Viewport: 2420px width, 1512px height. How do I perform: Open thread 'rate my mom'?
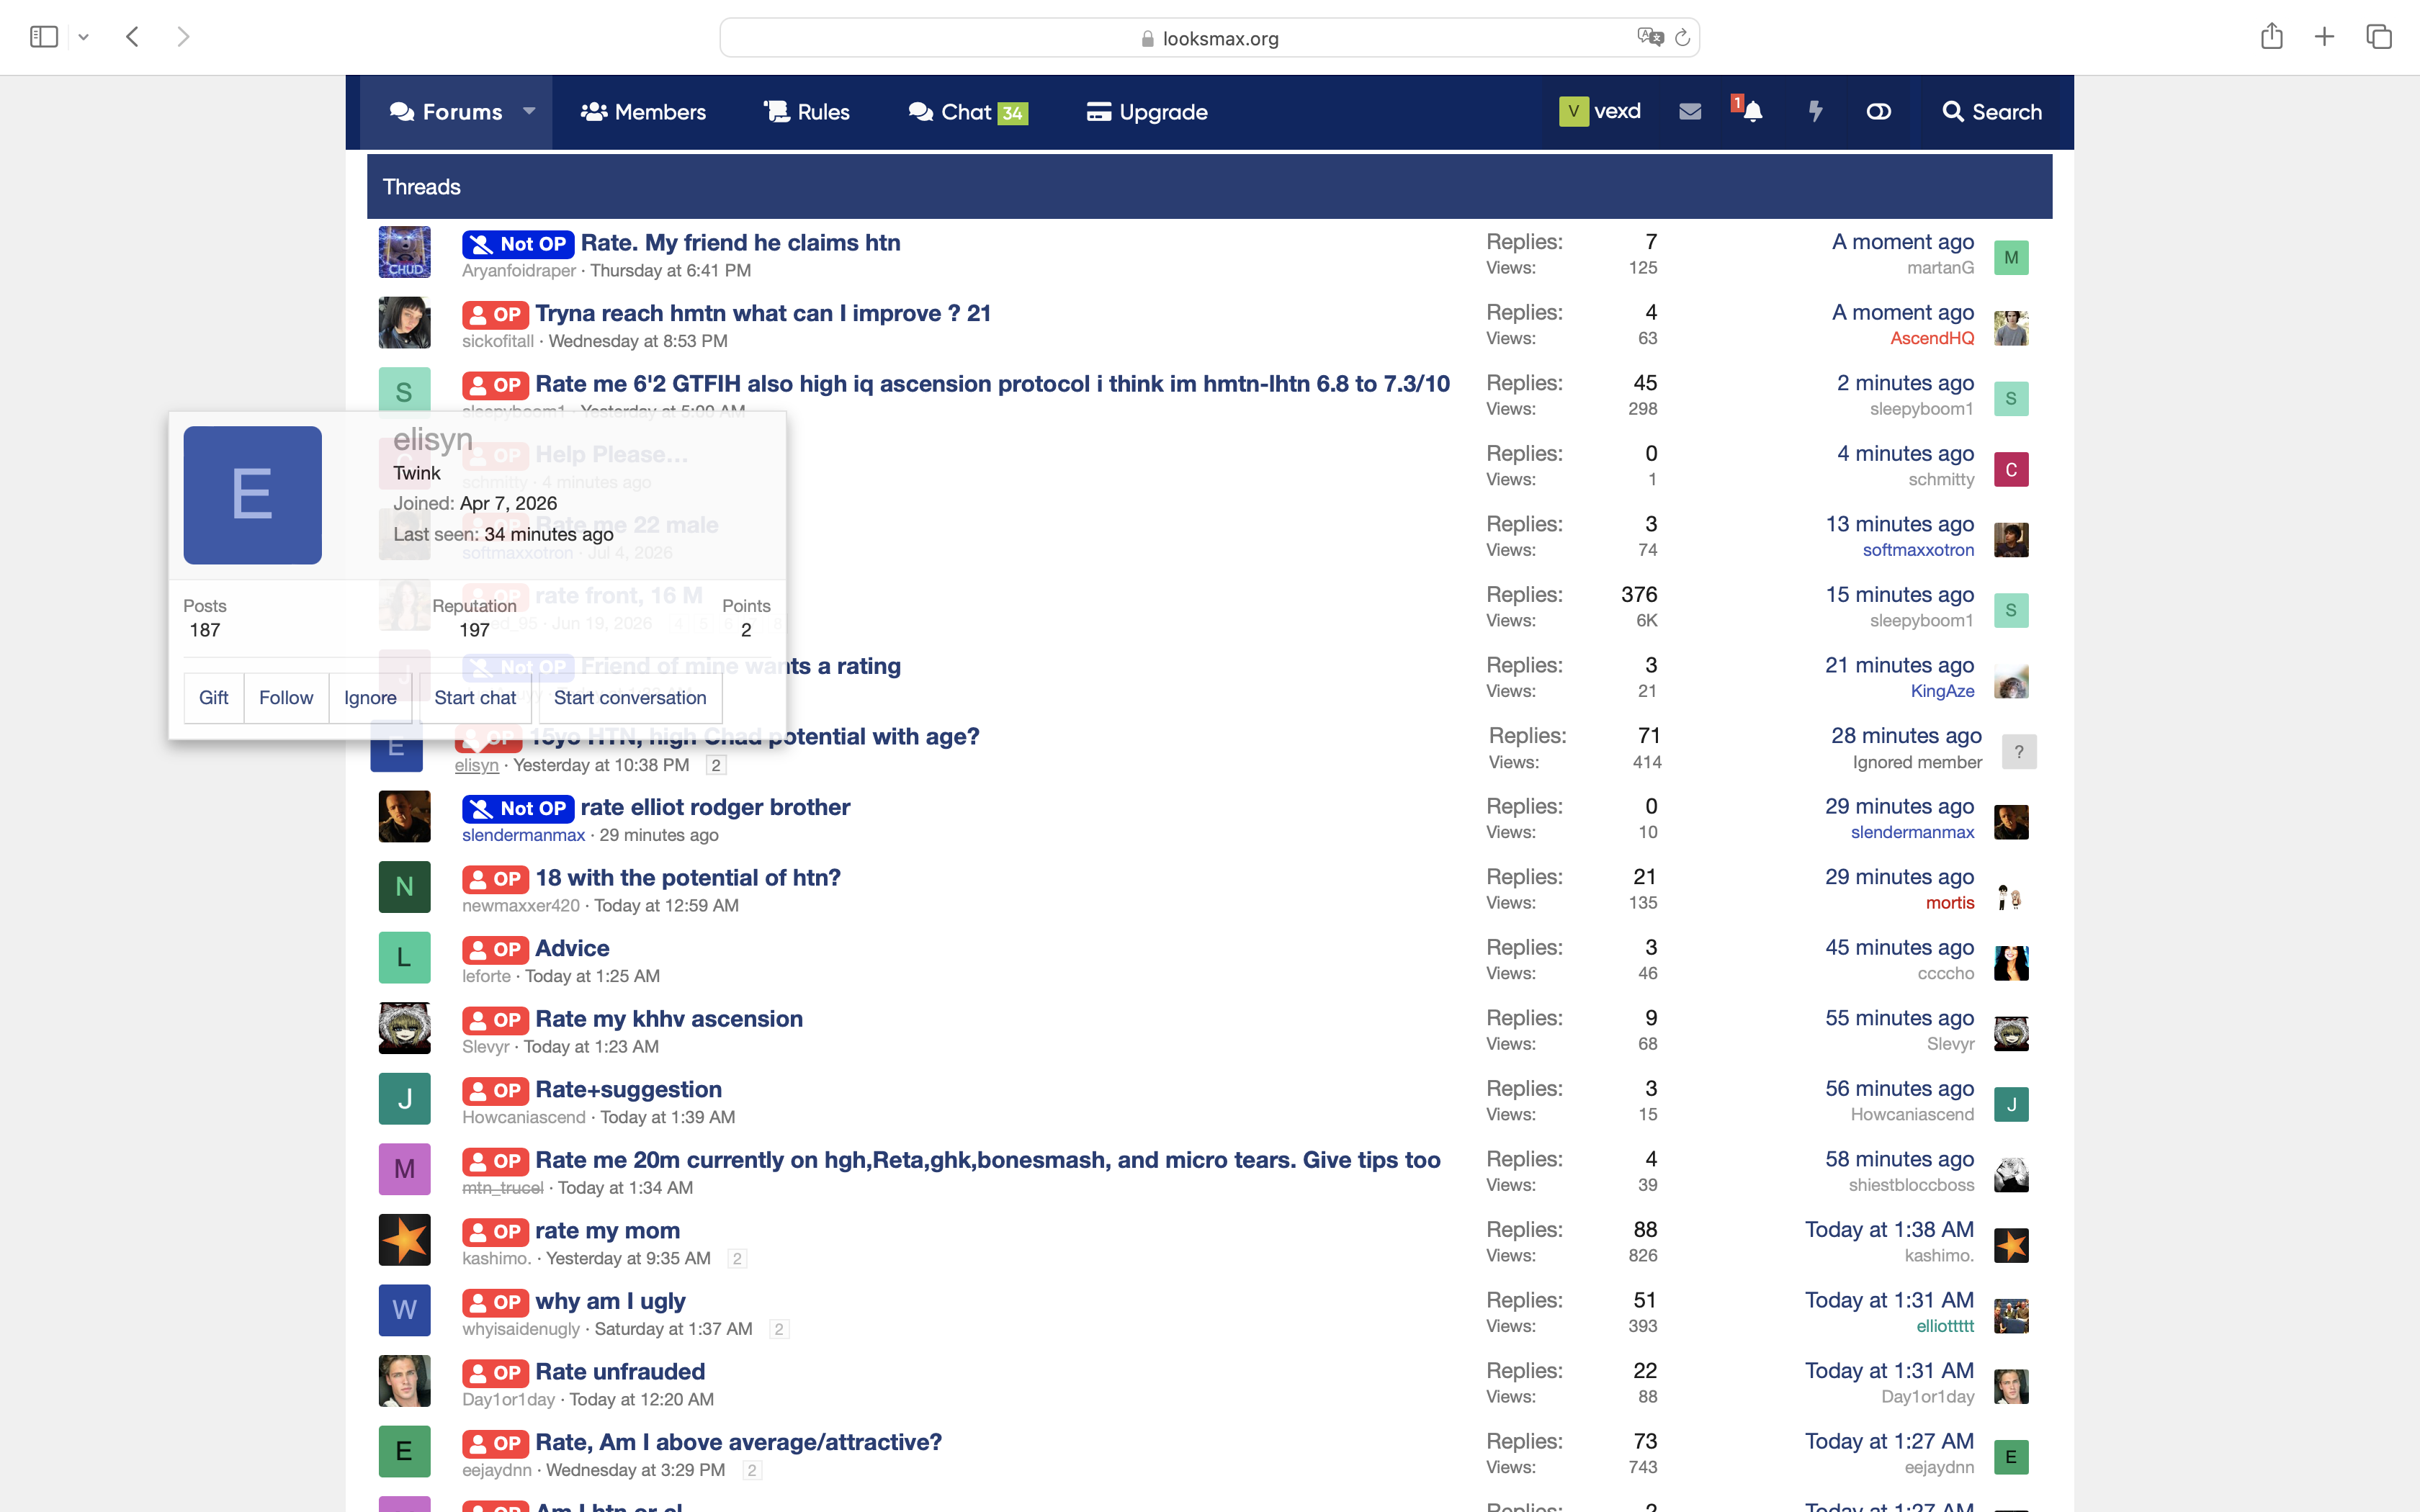coord(607,1230)
